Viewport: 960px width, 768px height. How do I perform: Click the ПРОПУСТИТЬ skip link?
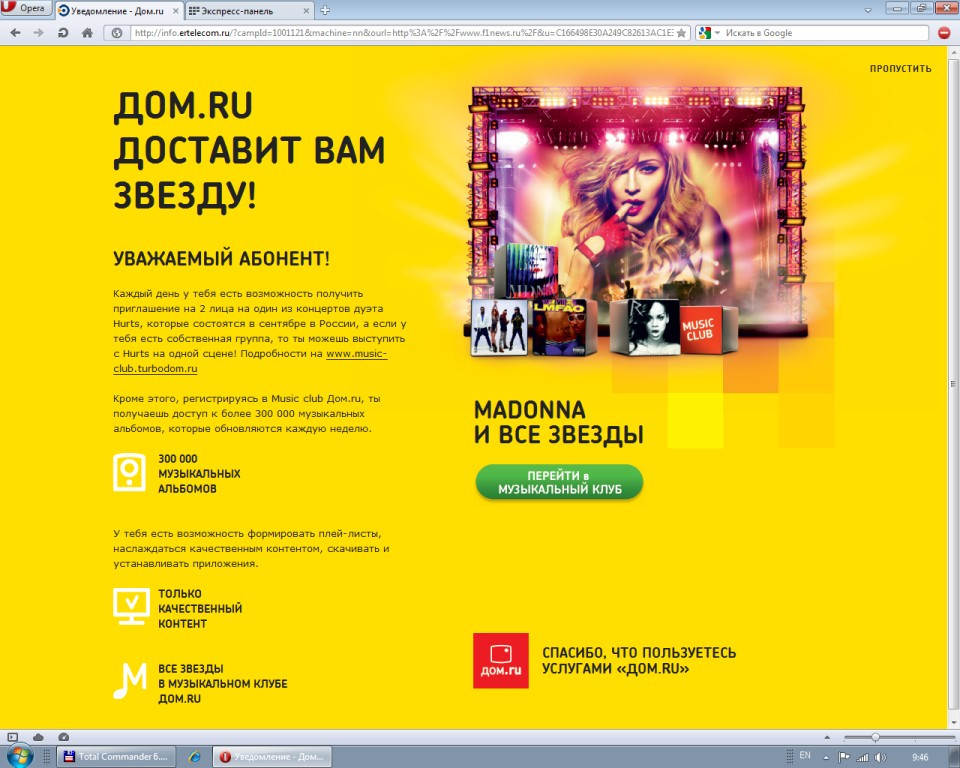901,69
